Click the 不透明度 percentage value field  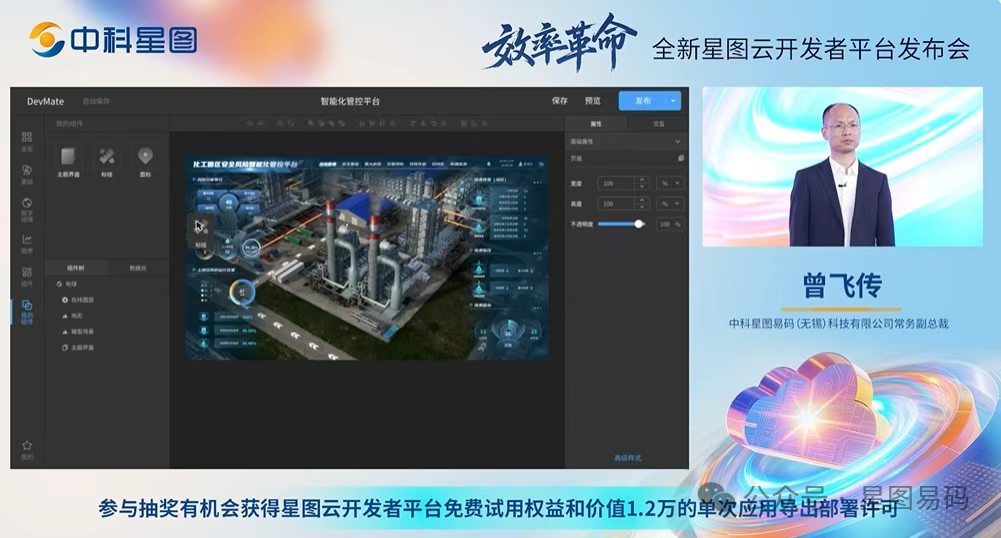(669, 224)
